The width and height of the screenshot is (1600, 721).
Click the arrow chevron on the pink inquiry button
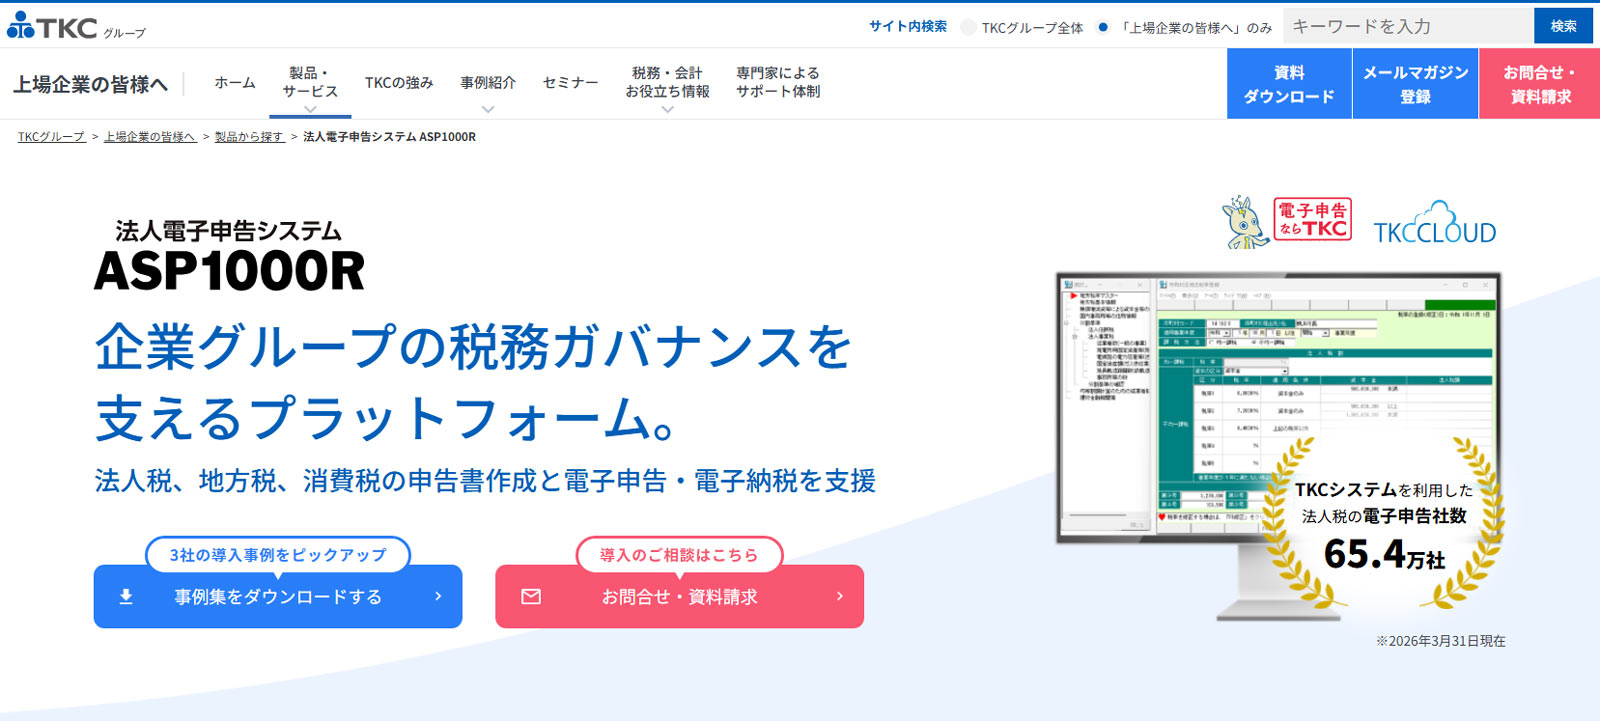[839, 596]
